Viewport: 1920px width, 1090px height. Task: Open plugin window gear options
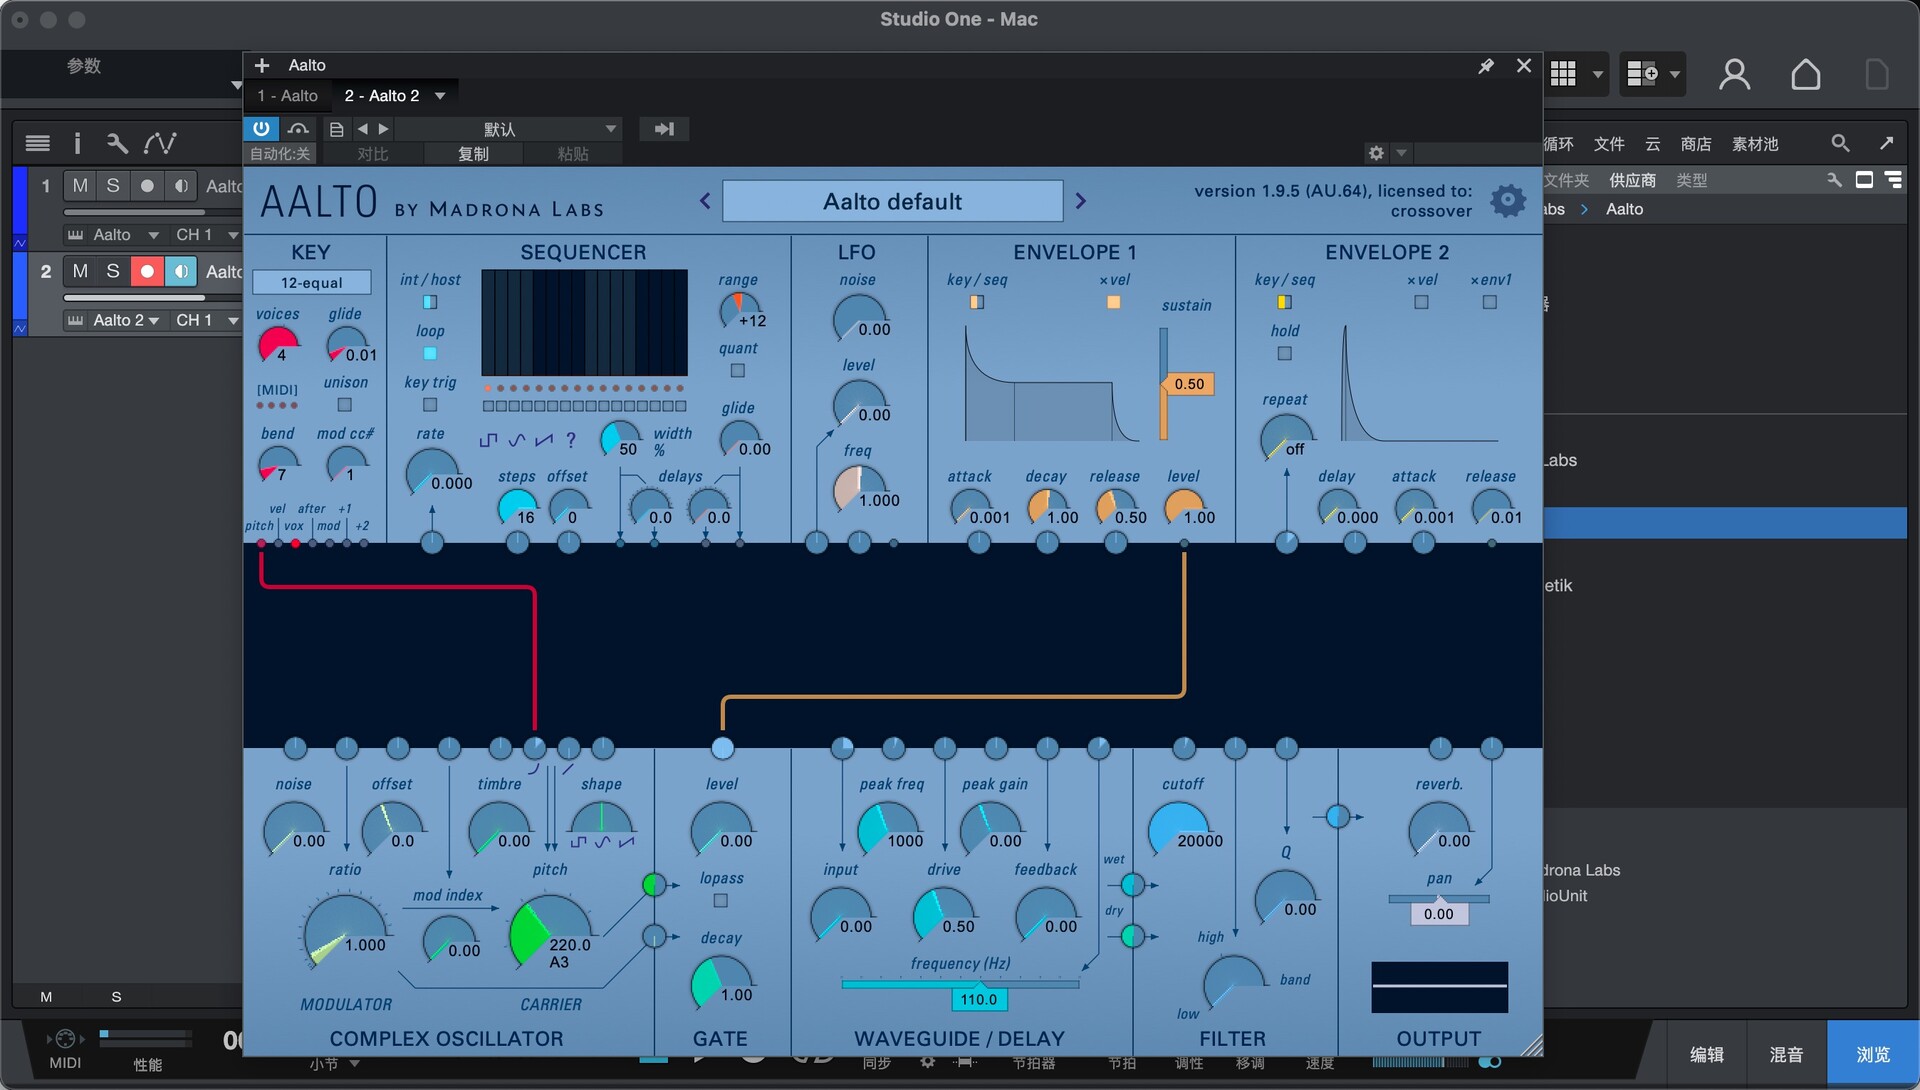(1376, 153)
